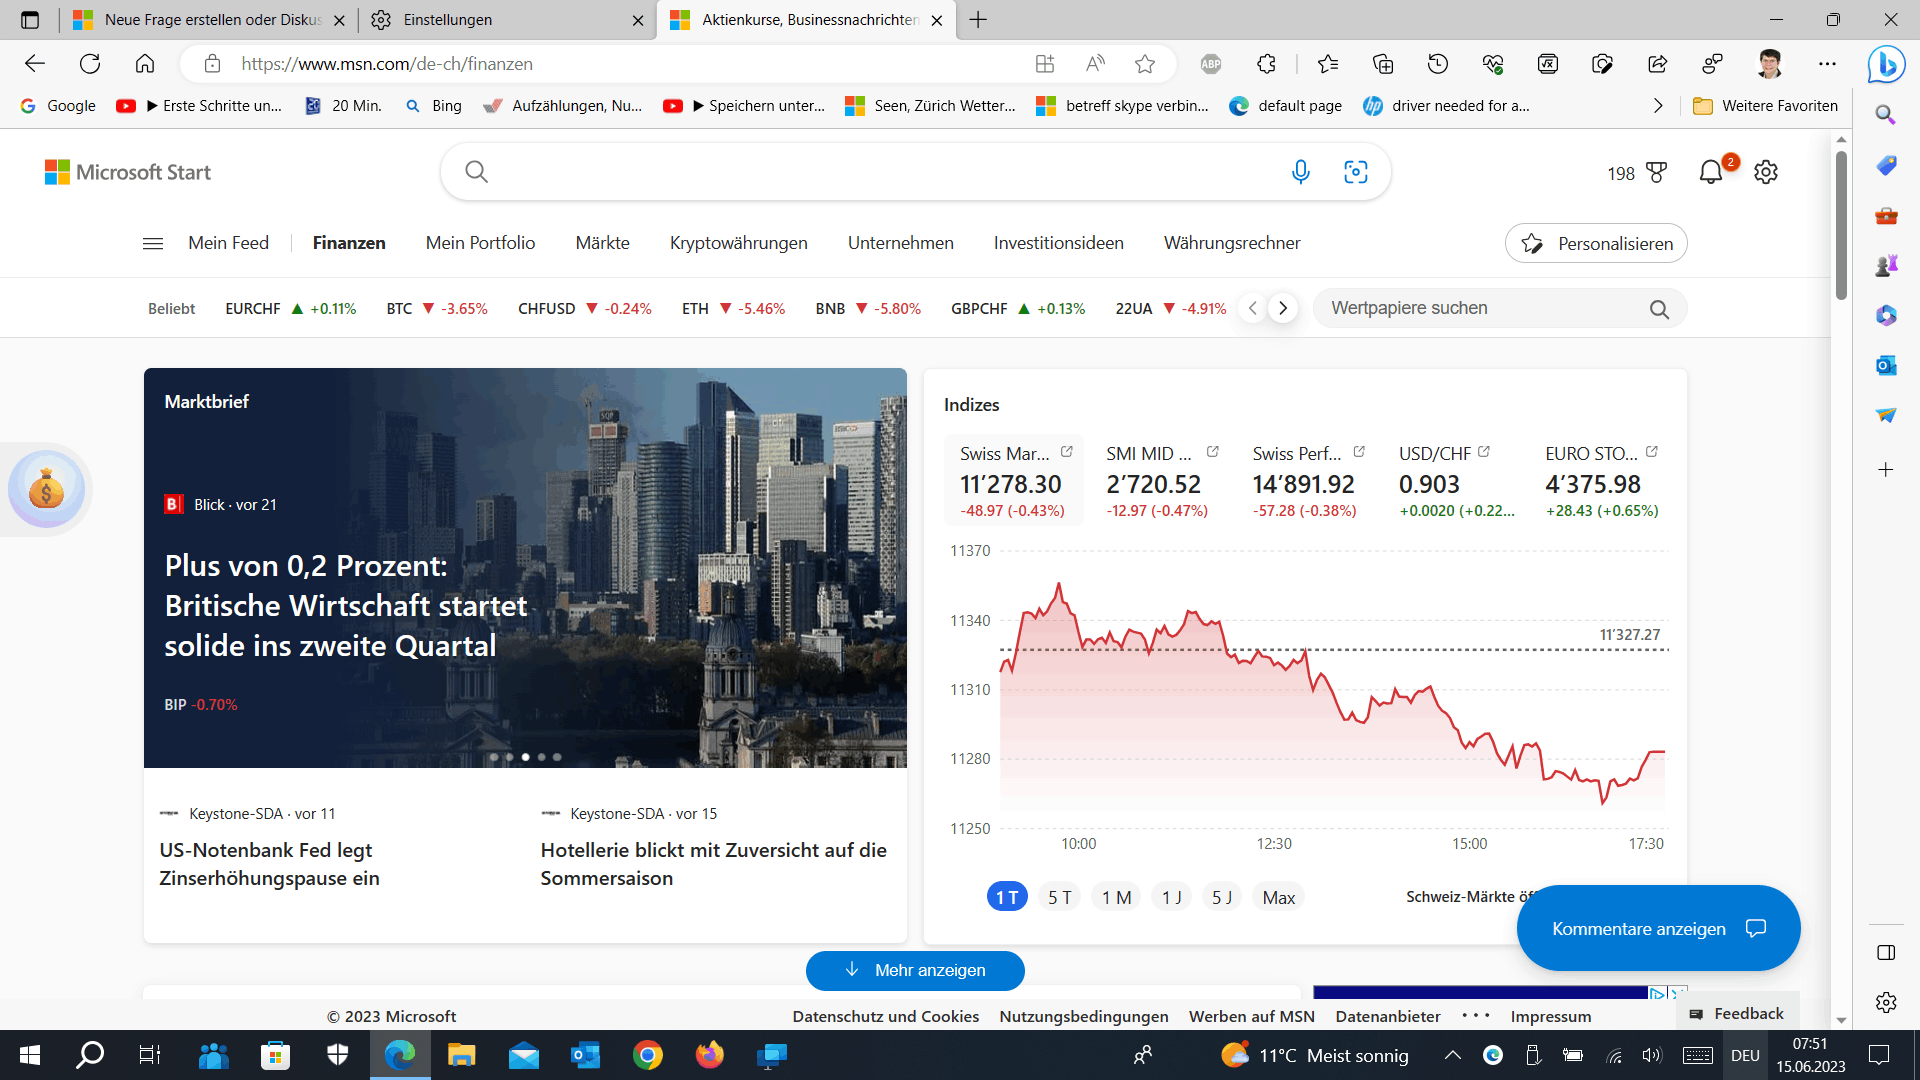Show next ticker items with right chevron
Image resolution: width=1920 pixels, height=1080 pixels.
coord(1283,308)
